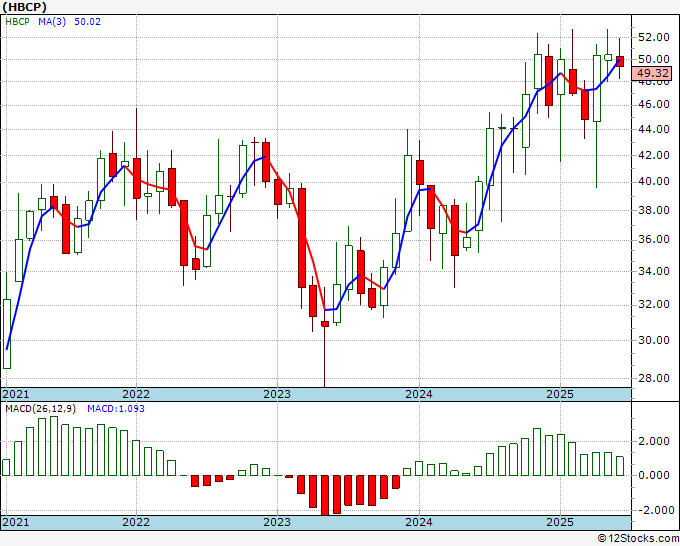Click the tallest red candle in early 2023
Screen dimensions: 680x546
[x=301, y=238]
